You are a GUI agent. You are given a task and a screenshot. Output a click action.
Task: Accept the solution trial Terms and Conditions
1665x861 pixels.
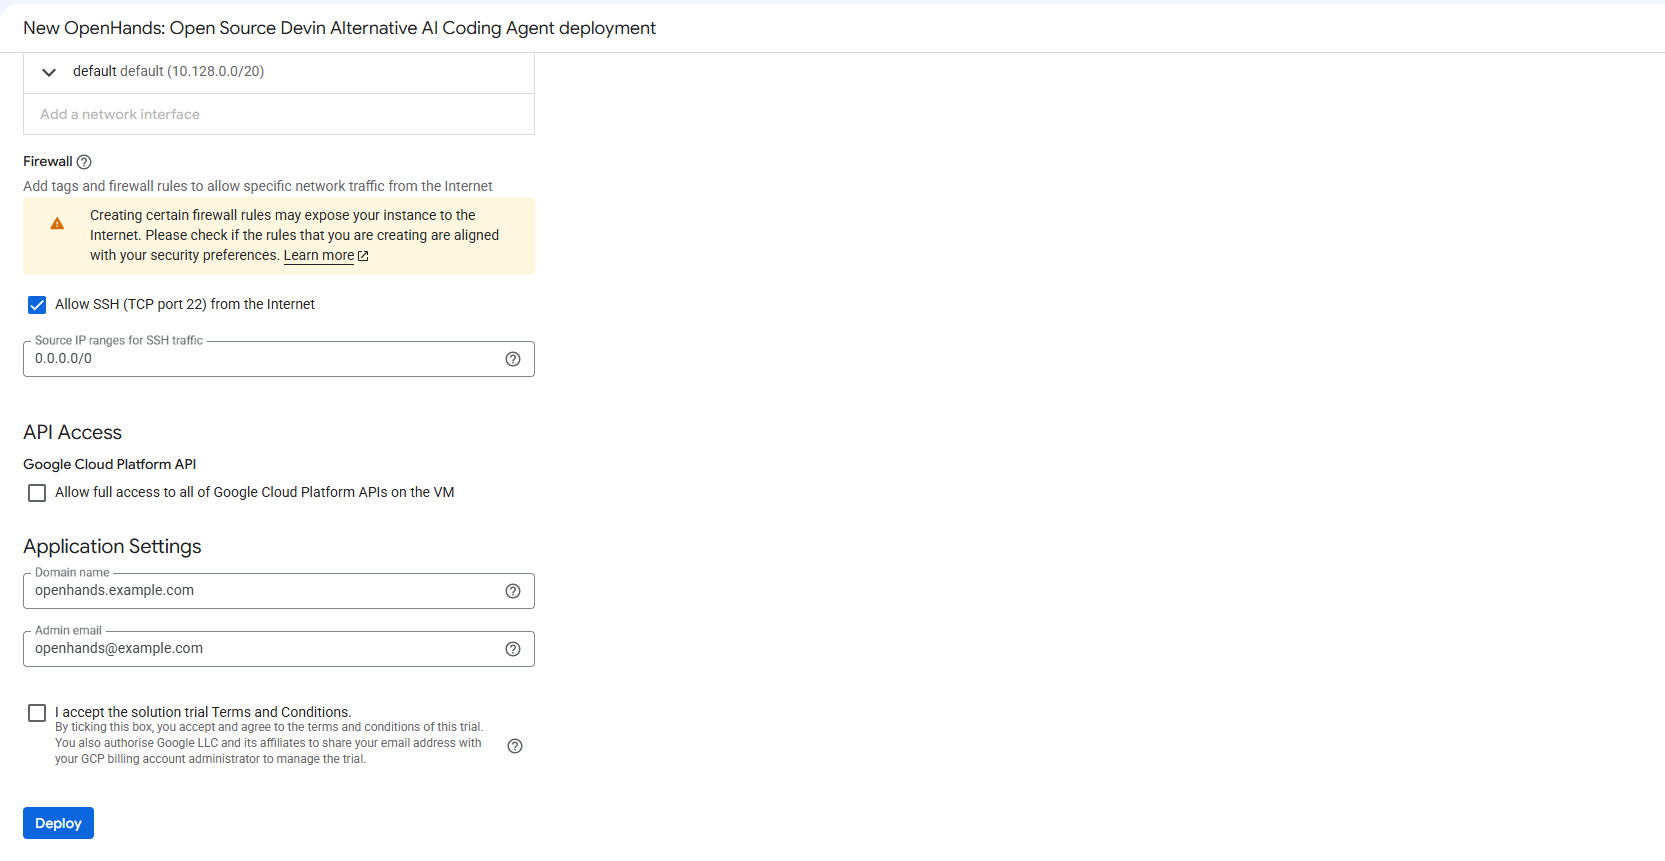(37, 713)
